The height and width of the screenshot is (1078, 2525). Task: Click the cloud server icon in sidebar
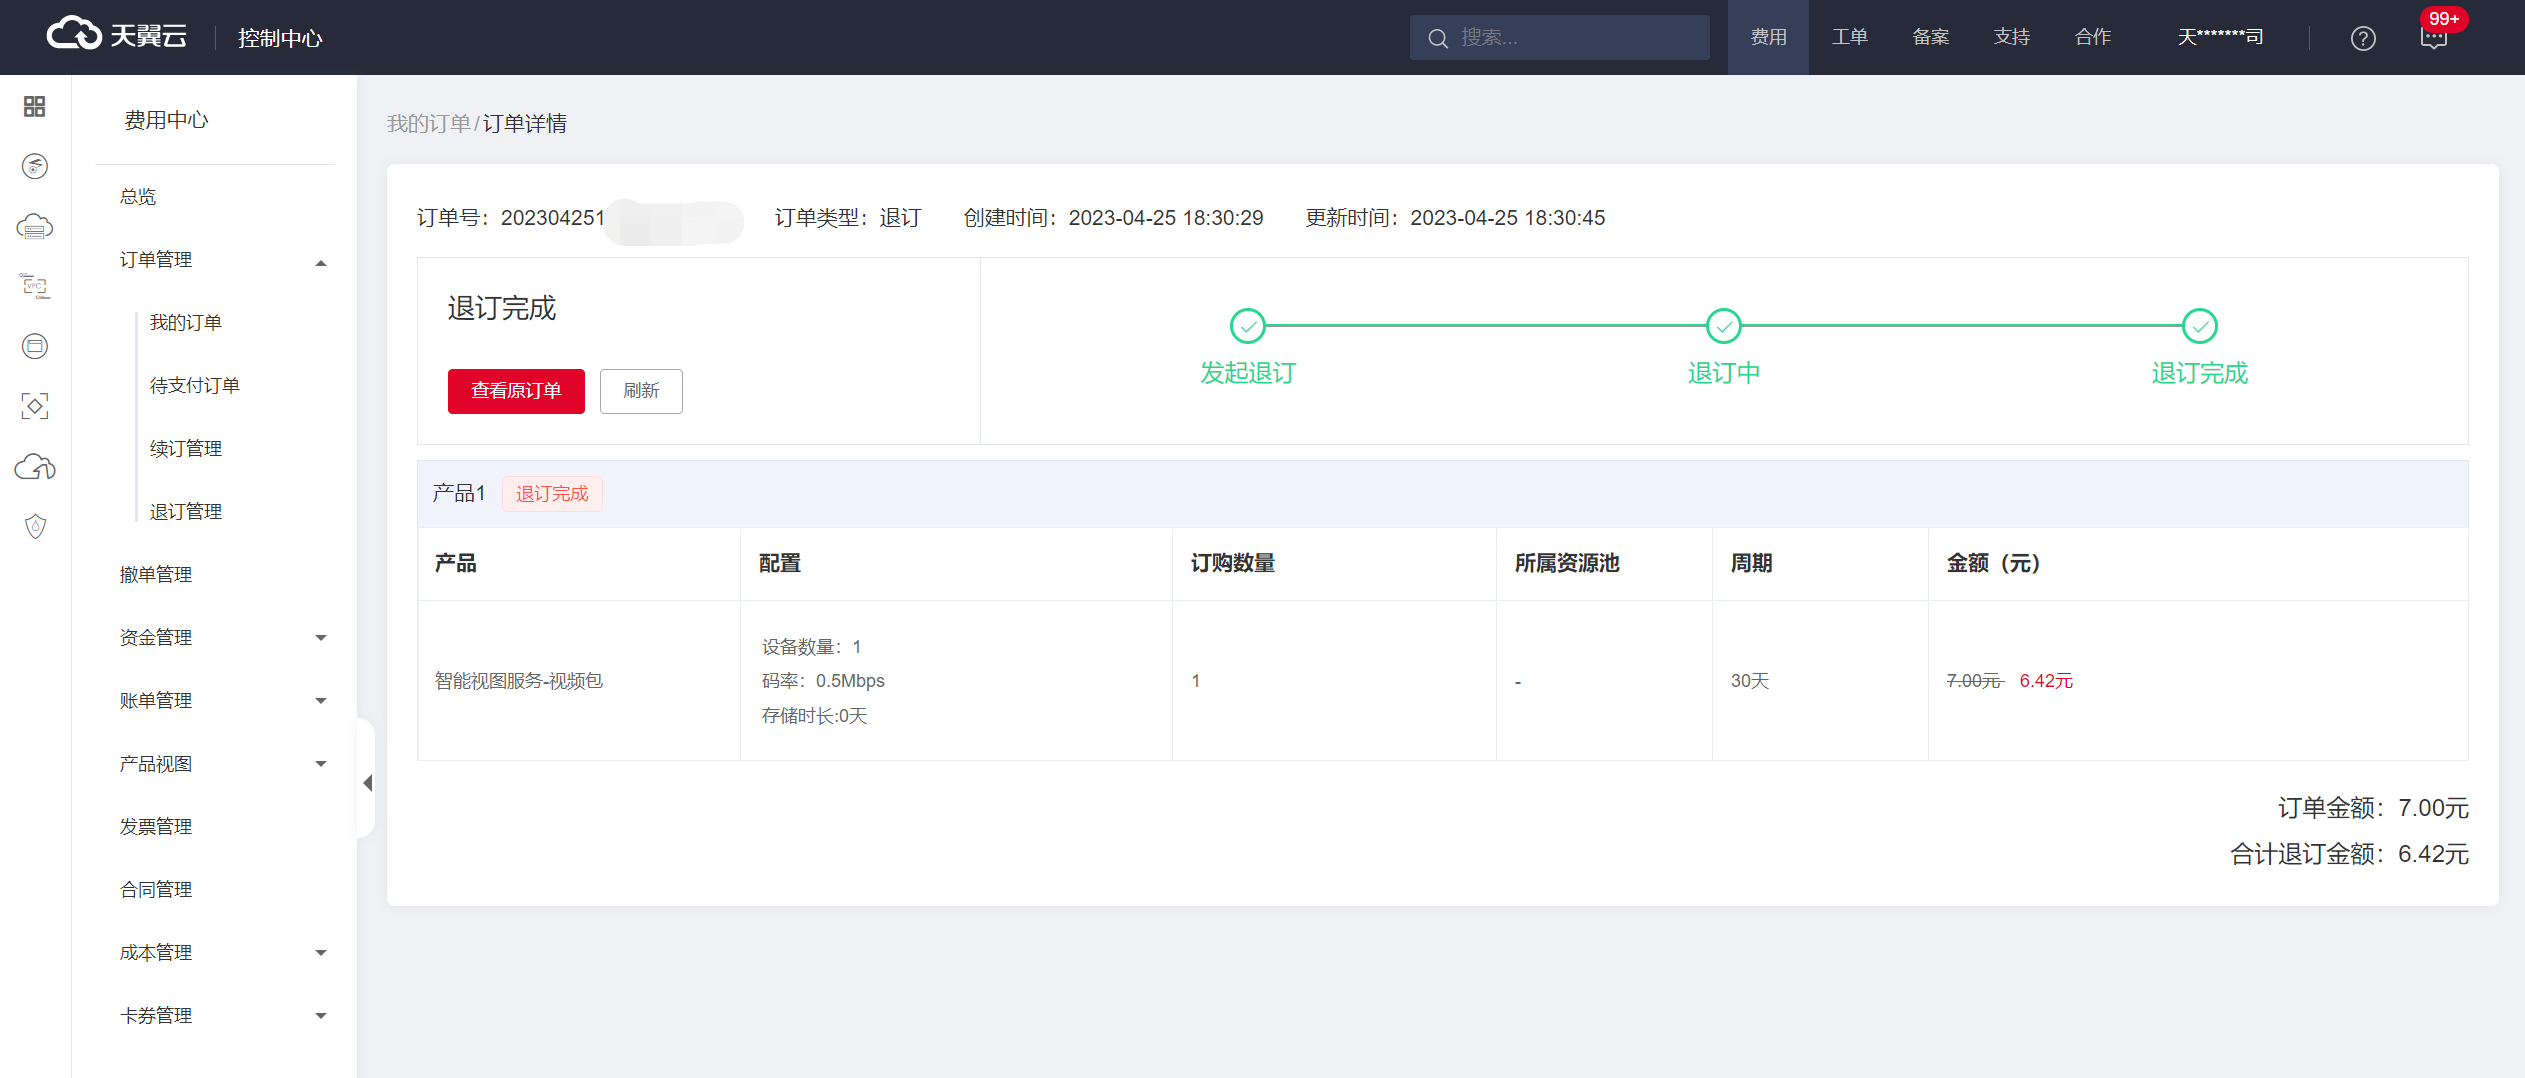pos(35,227)
